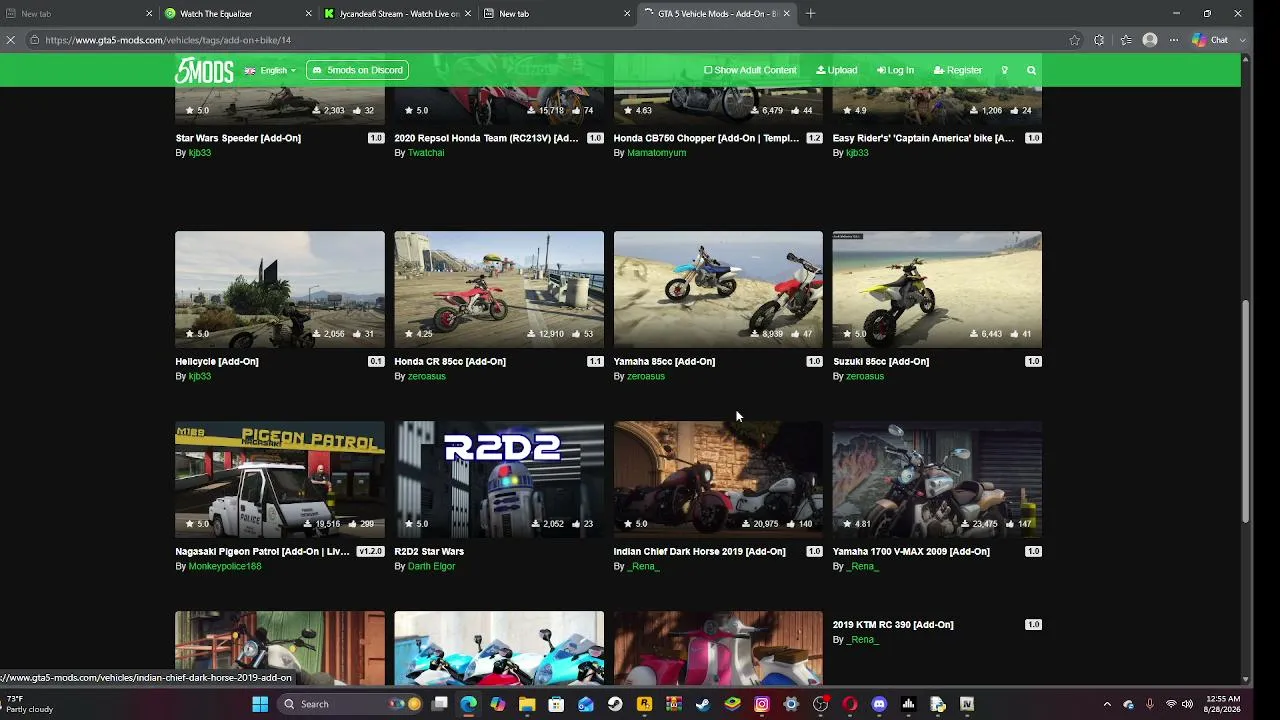Open Microsoft Edge from the taskbar
This screenshot has height=720, width=1280.
(x=468, y=704)
